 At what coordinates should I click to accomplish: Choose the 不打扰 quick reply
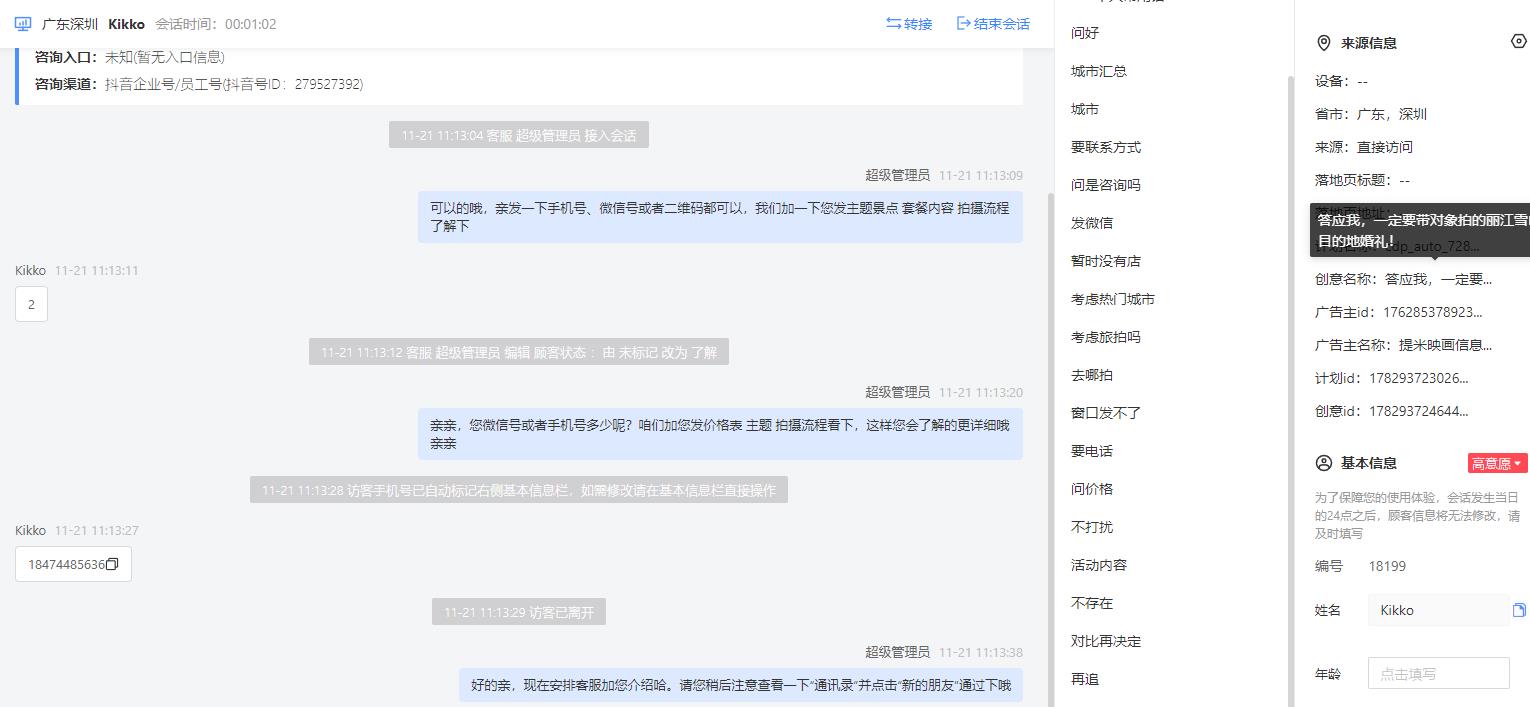(x=1092, y=527)
